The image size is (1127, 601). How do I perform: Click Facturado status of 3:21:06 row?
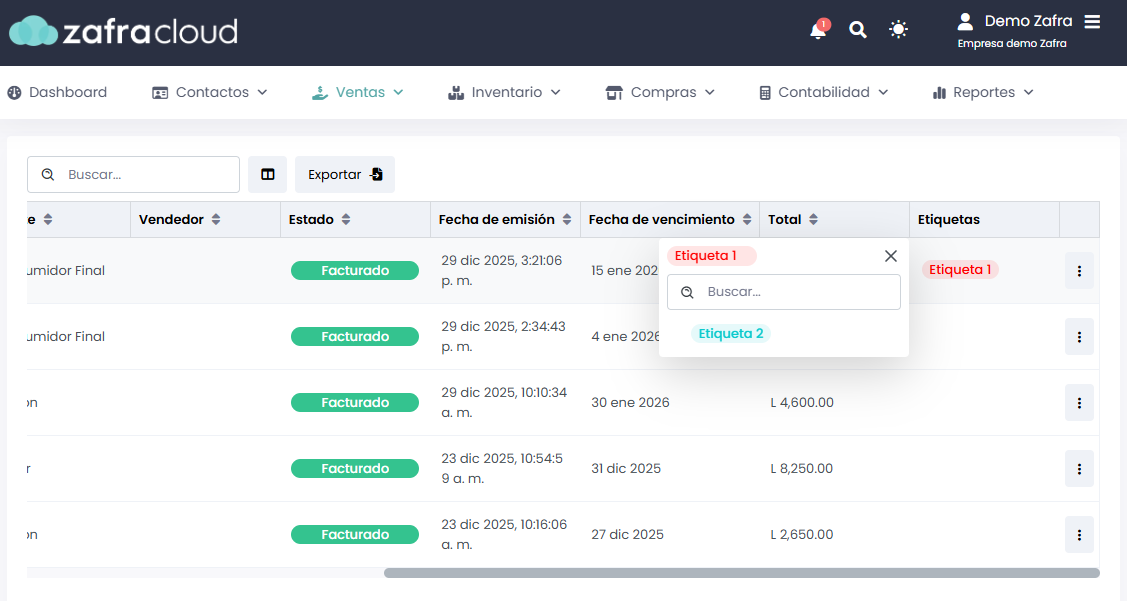coord(355,270)
